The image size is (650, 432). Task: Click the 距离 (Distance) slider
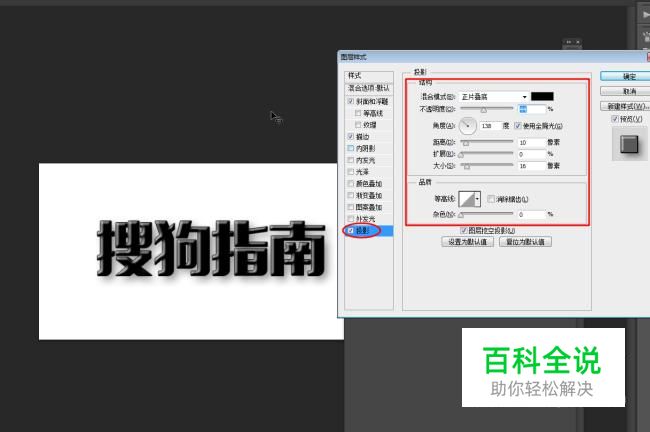point(487,142)
